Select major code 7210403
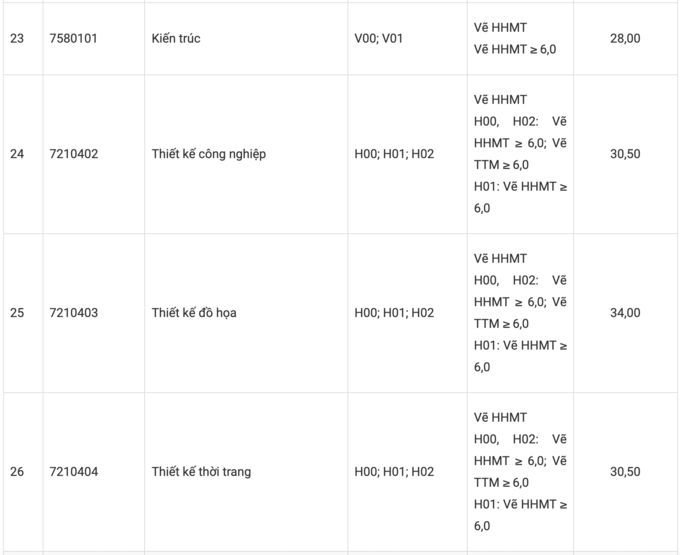This screenshot has width=680, height=555. [74, 313]
